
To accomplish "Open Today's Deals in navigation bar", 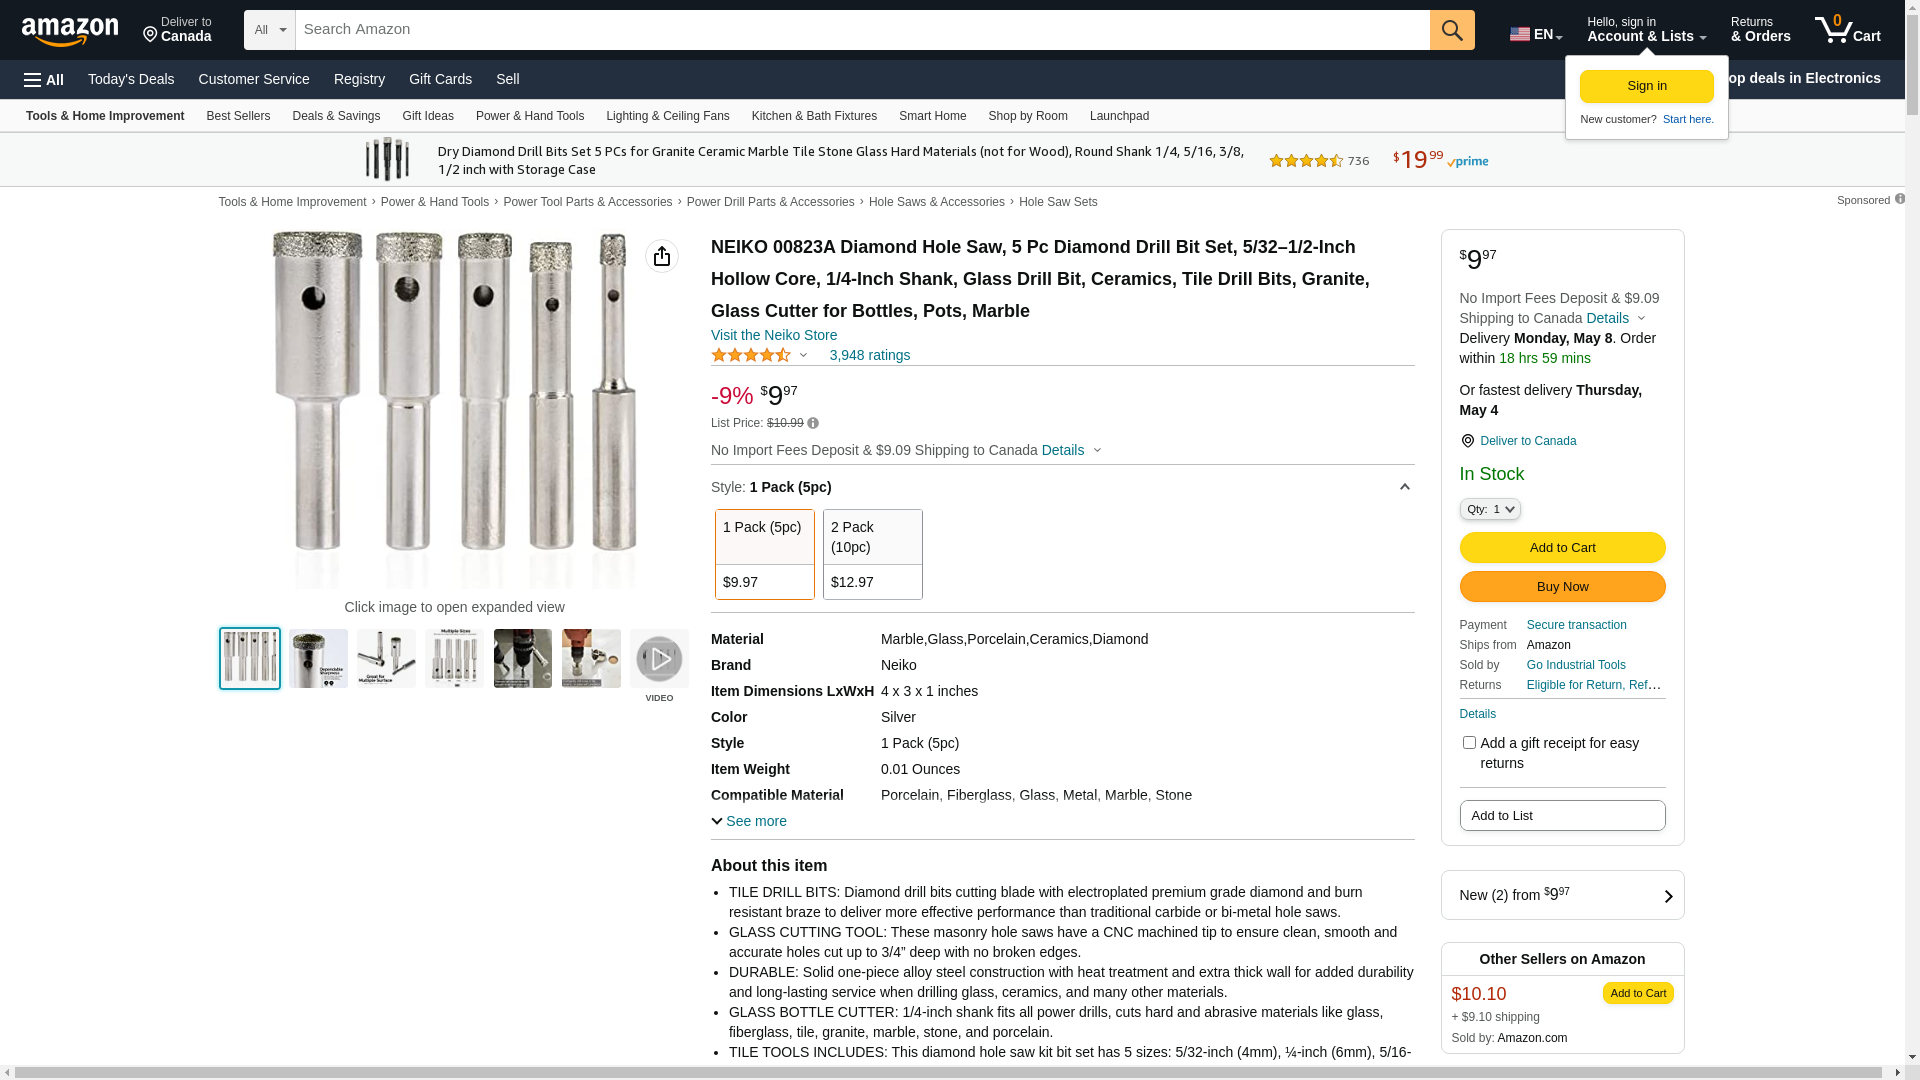I will (x=131, y=79).
